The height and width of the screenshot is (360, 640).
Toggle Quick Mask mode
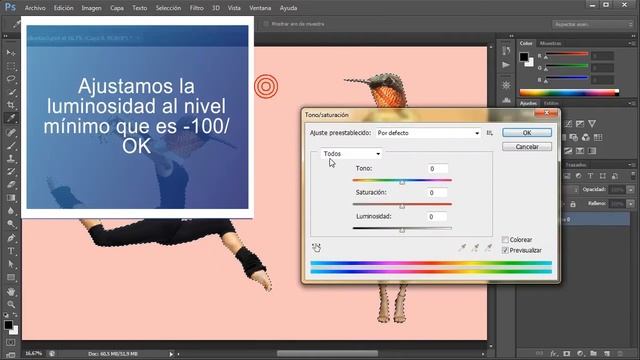(x=11, y=342)
